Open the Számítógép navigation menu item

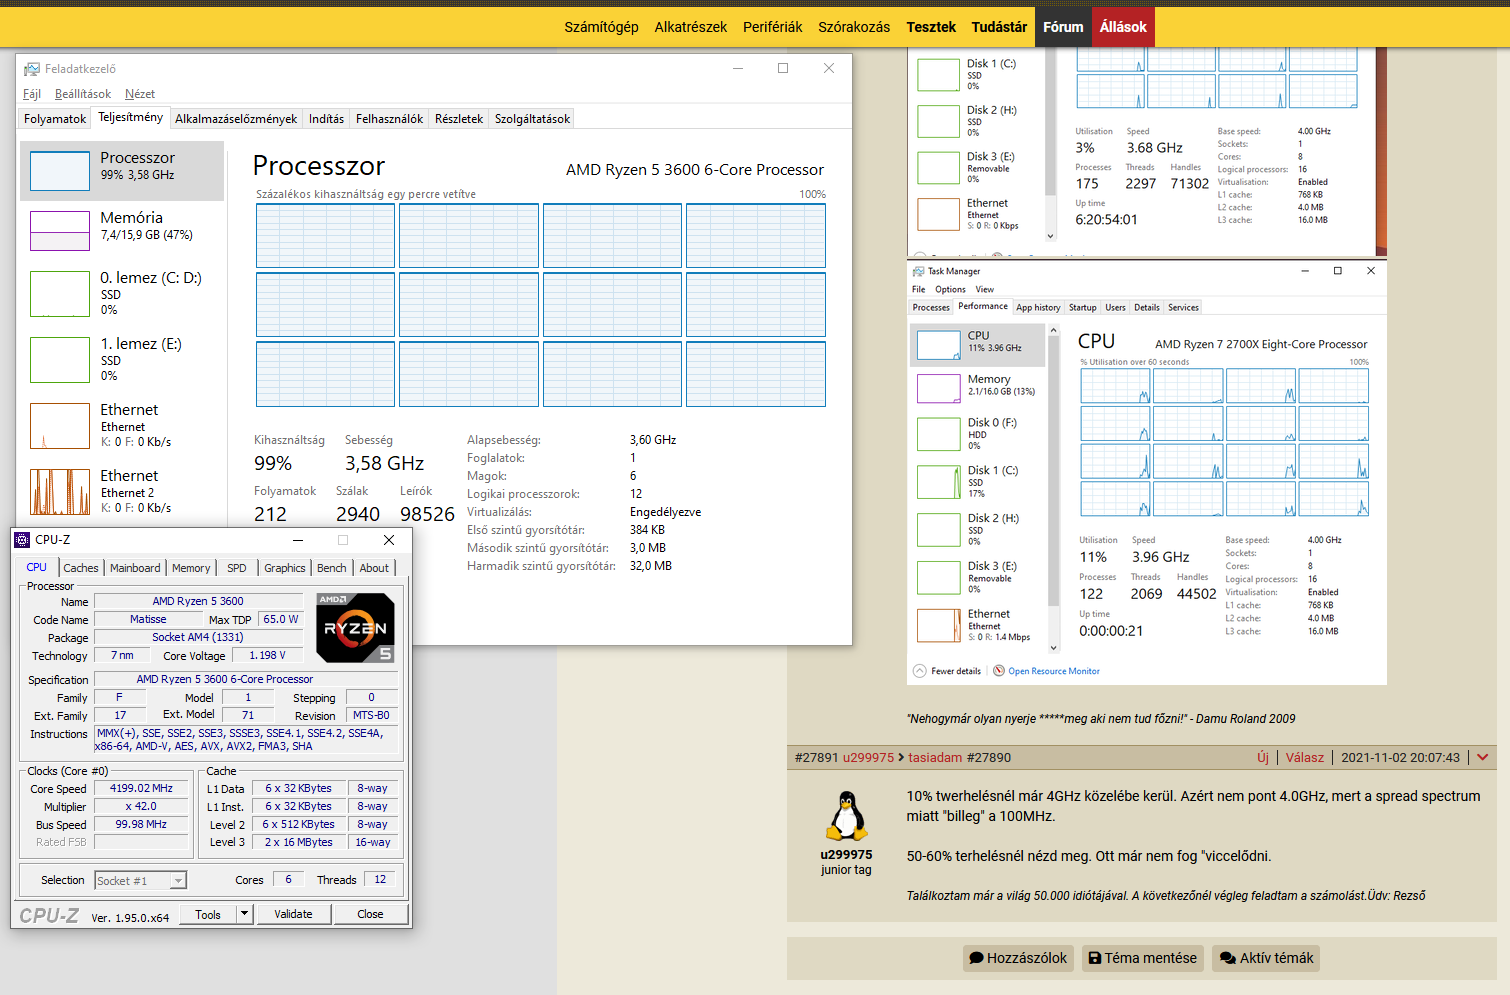[x=601, y=27]
